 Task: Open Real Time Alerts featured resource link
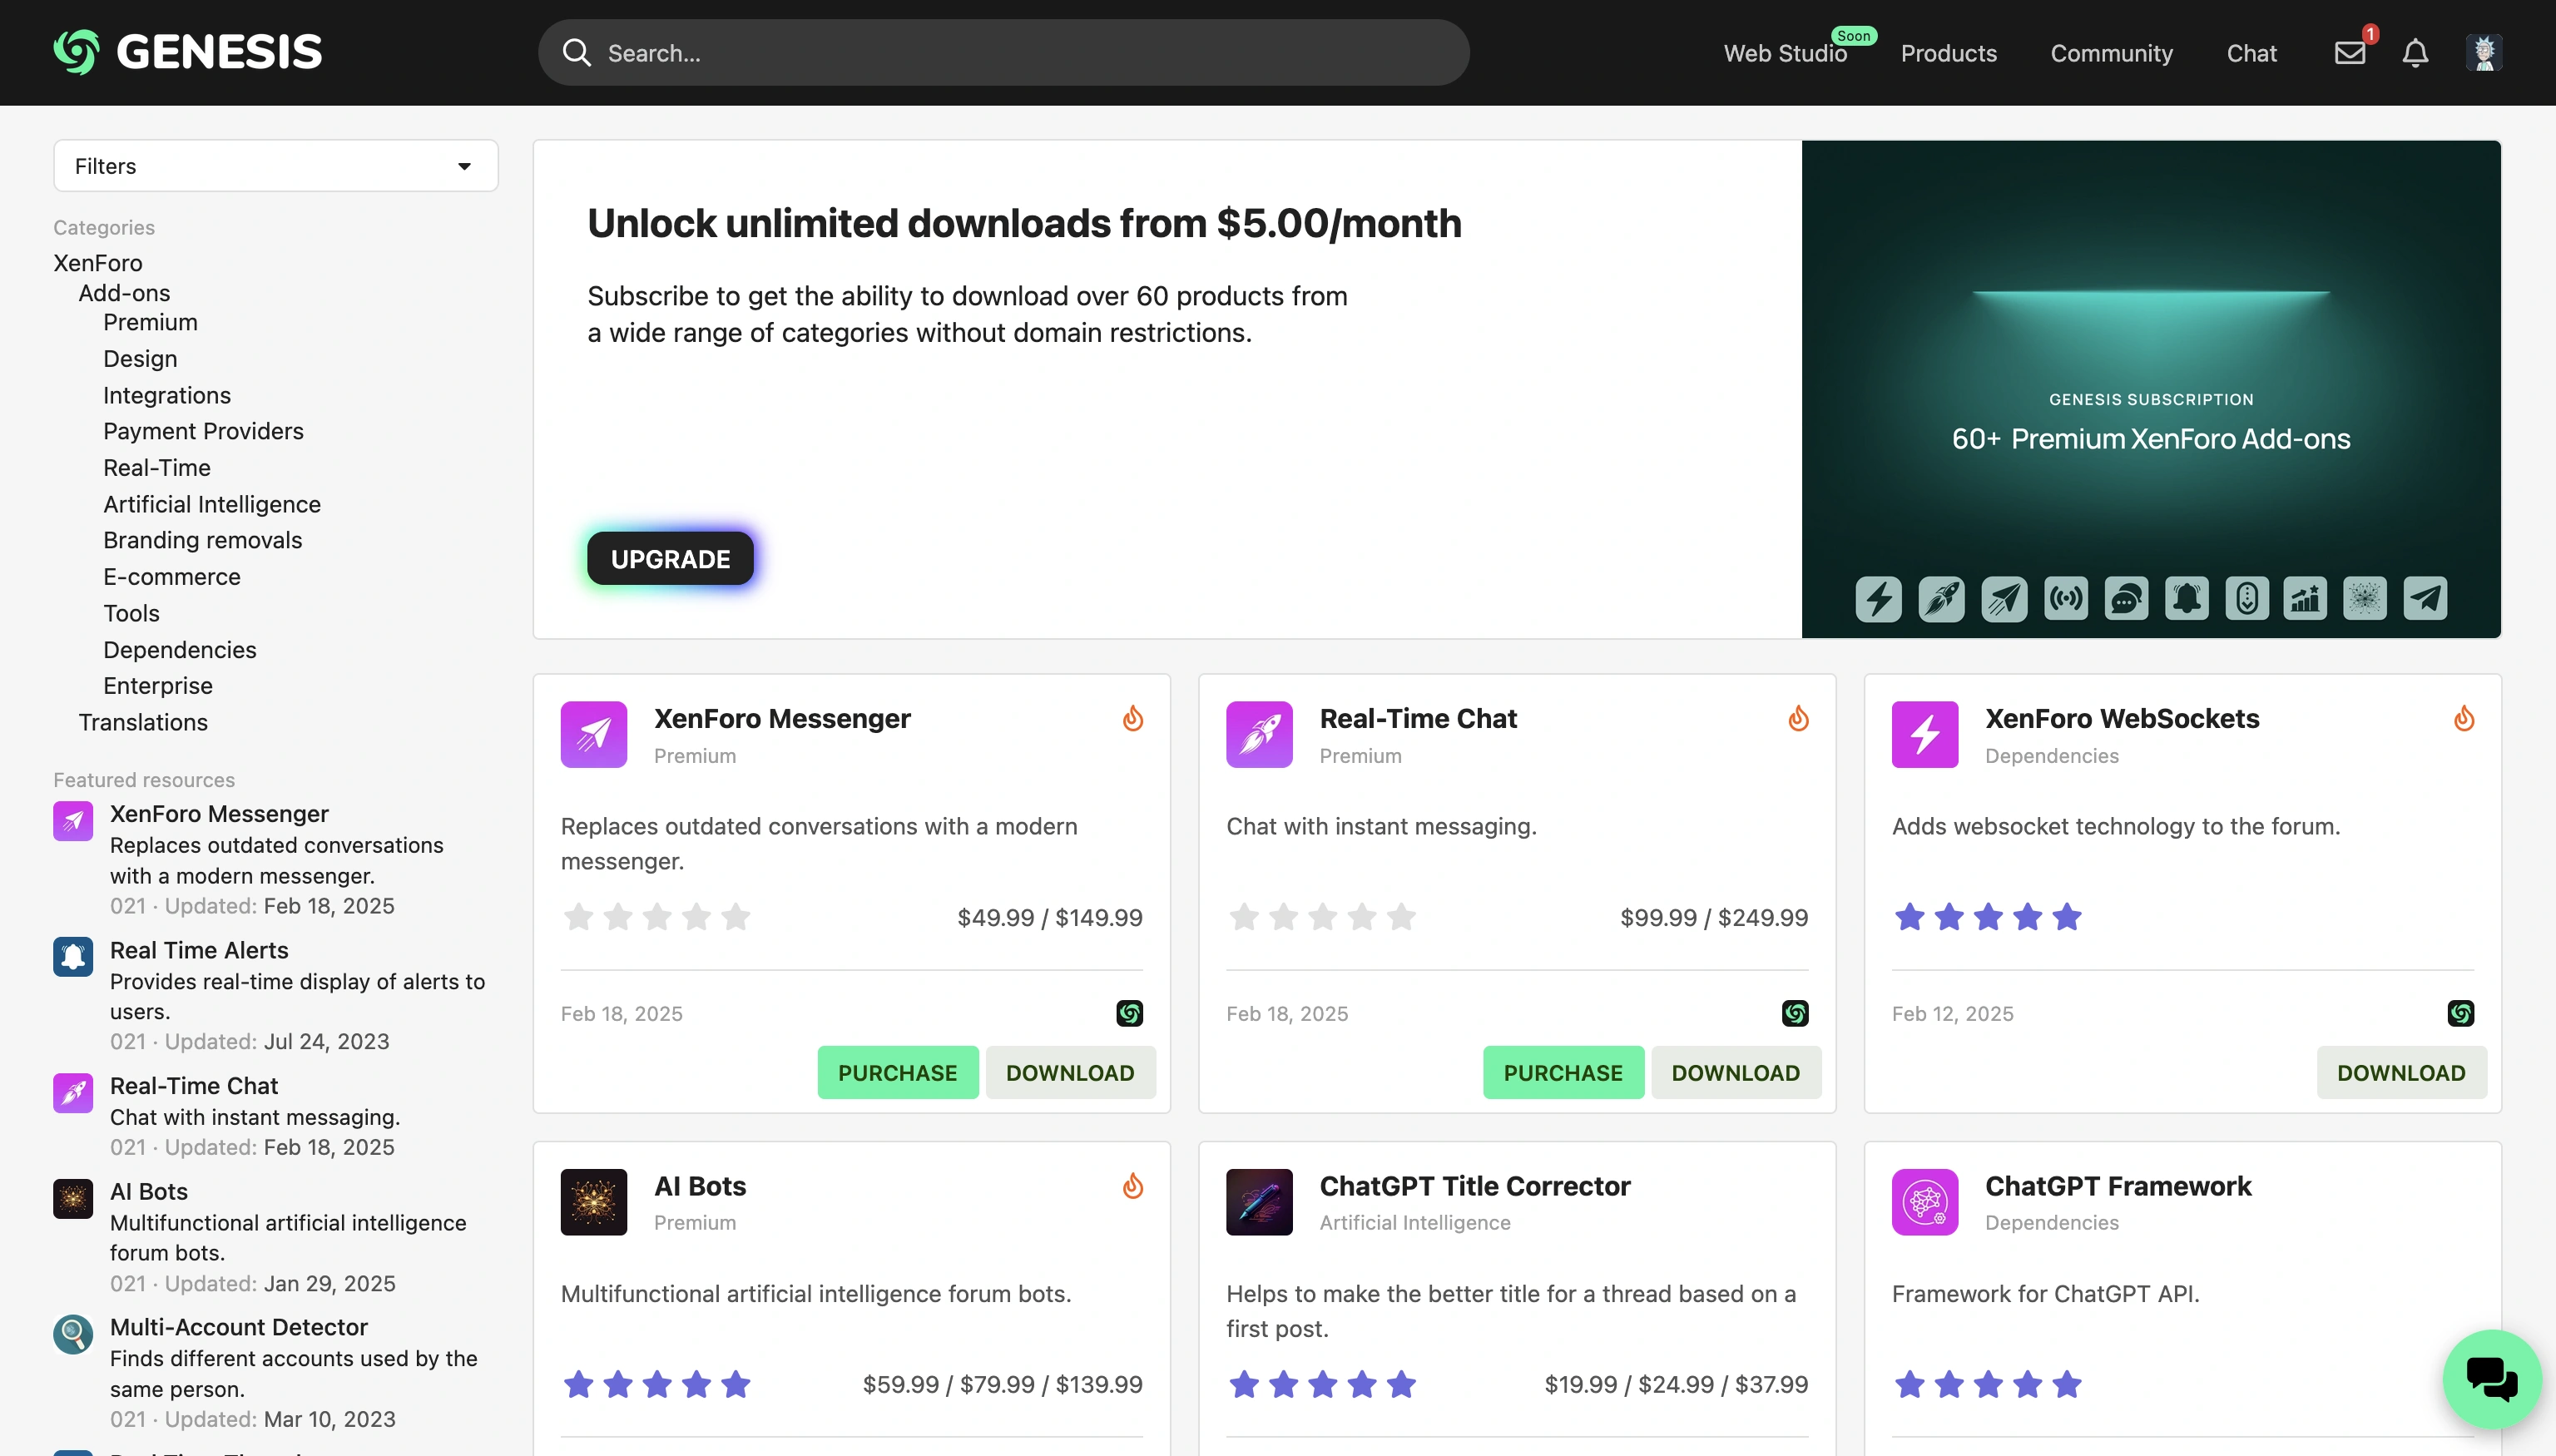[x=199, y=949]
